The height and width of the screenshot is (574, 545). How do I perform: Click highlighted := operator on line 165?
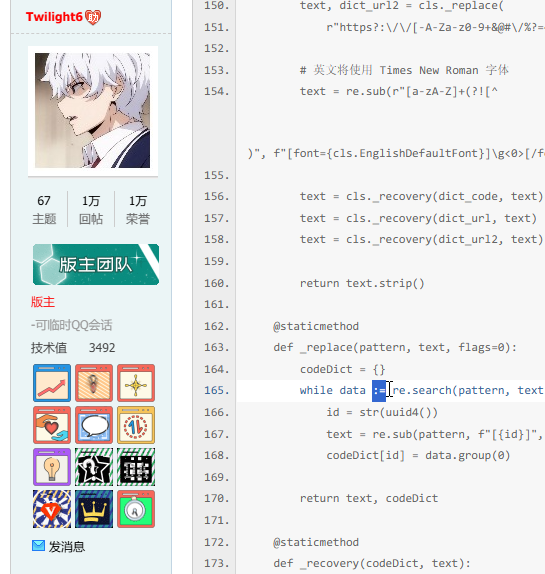pyautogui.click(x=379, y=391)
